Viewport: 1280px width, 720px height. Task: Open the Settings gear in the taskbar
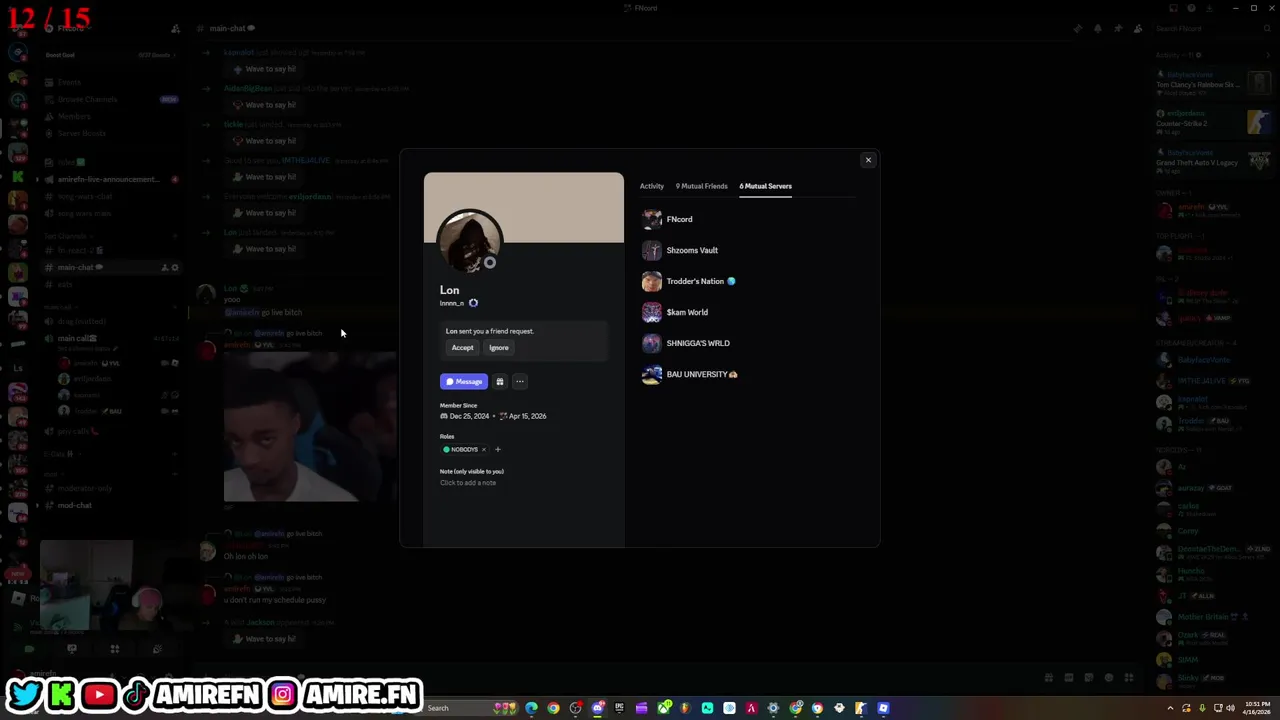(x=773, y=708)
